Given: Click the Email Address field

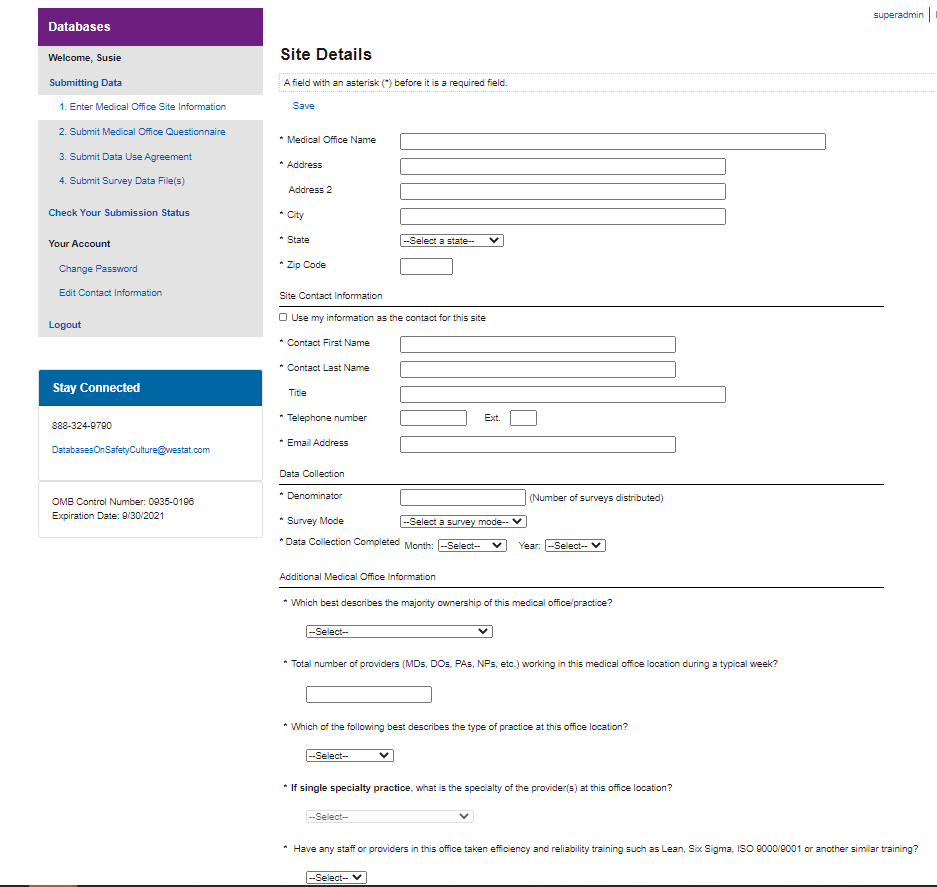Looking at the screenshot, I should (x=538, y=445).
